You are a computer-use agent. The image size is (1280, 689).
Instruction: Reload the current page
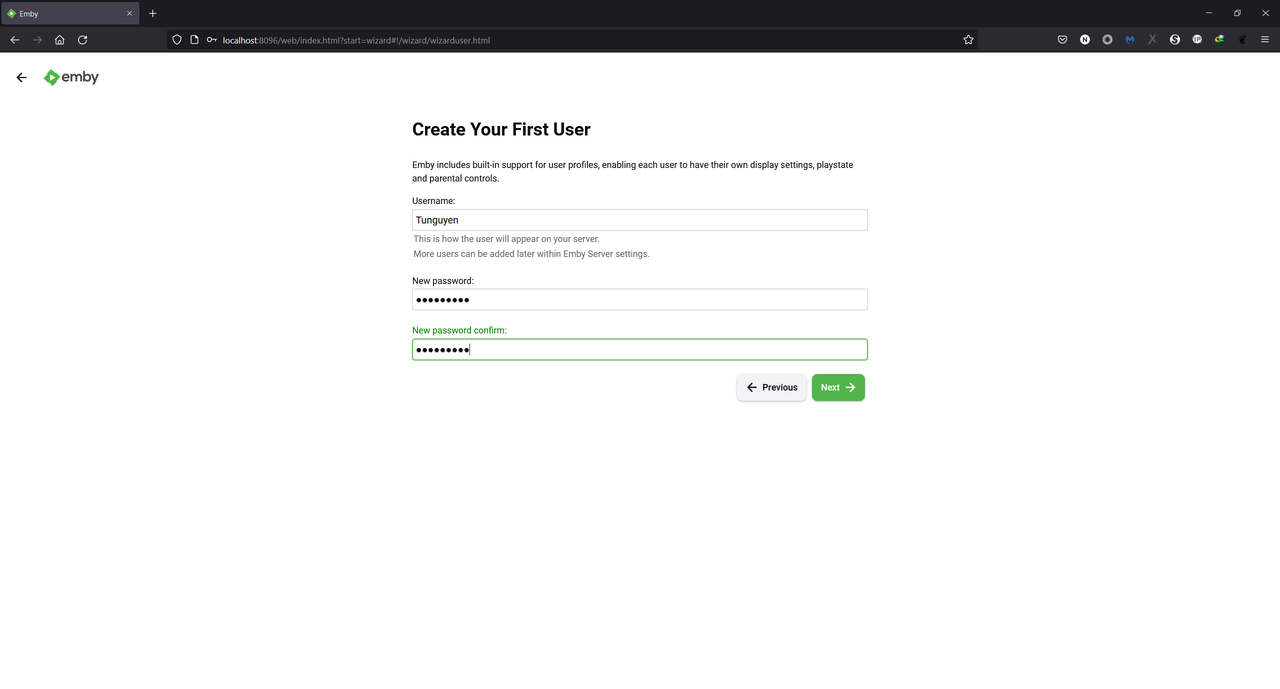coord(82,40)
